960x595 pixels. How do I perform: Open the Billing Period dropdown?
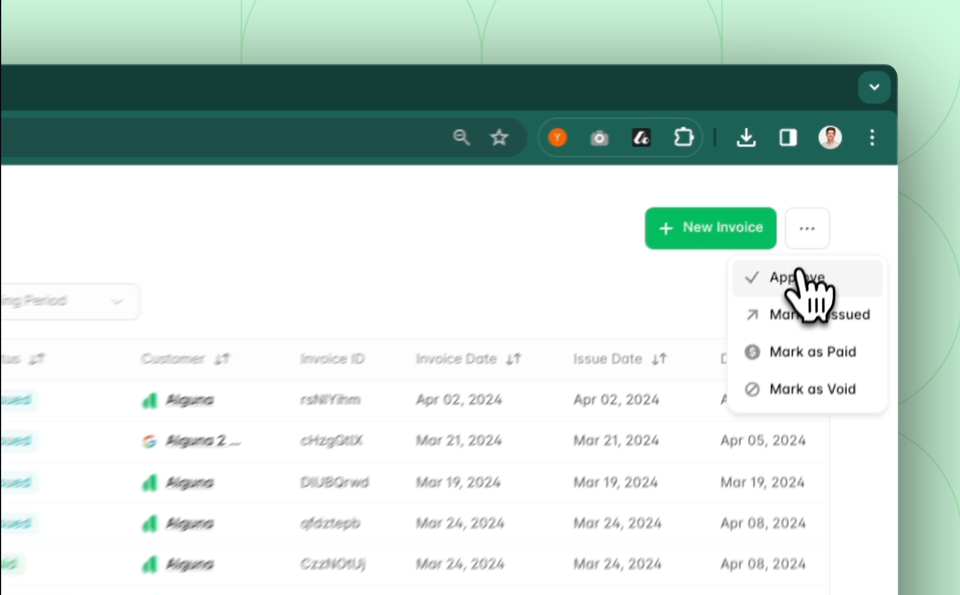pos(69,301)
